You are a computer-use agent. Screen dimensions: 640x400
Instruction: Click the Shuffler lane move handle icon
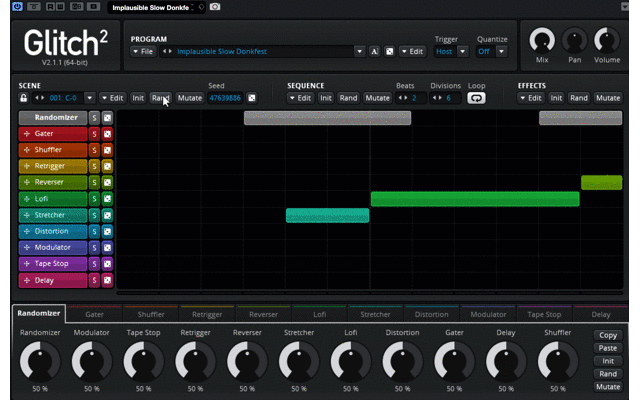pos(27,150)
